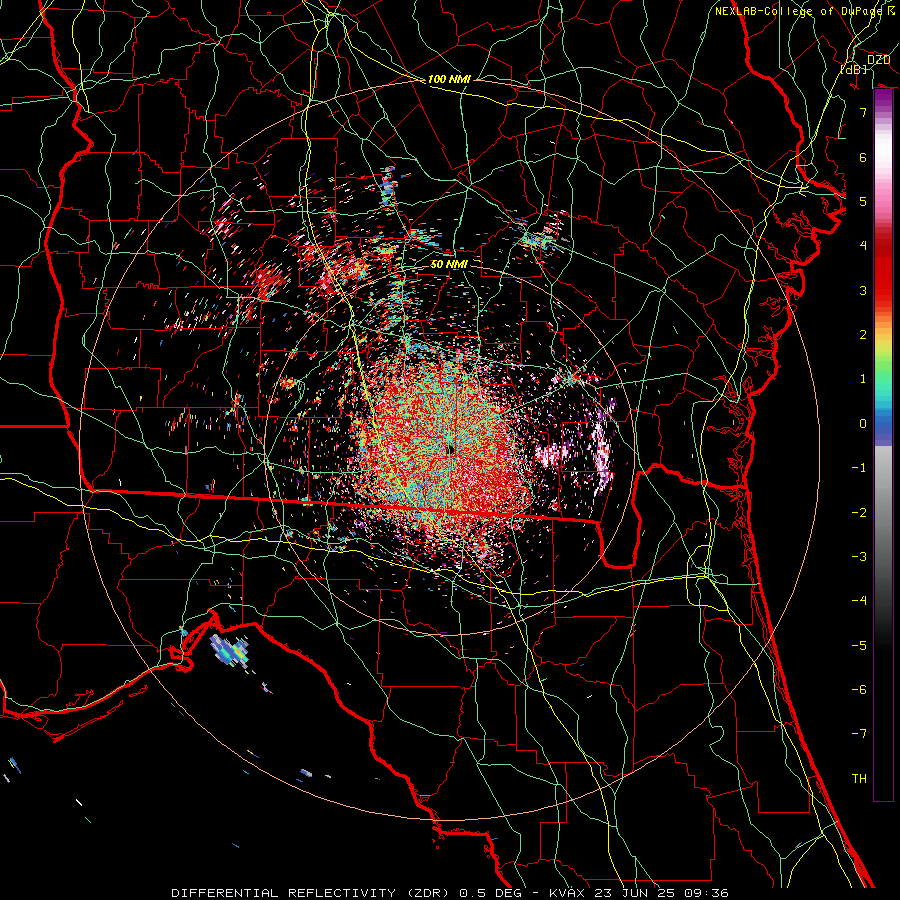This screenshot has width=900, height=900.
Task: Click the [dB] units label
Action: pyautogui.click(x=854, y=69)
